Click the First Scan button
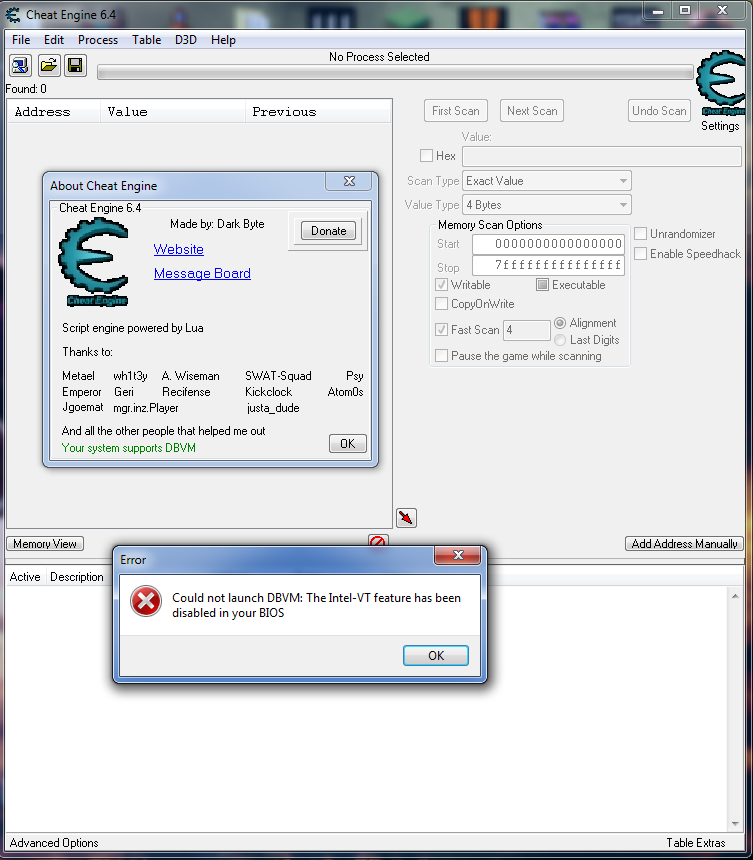Image resolution: width=753 pixels, height=860 pixels. click(456, 111)
